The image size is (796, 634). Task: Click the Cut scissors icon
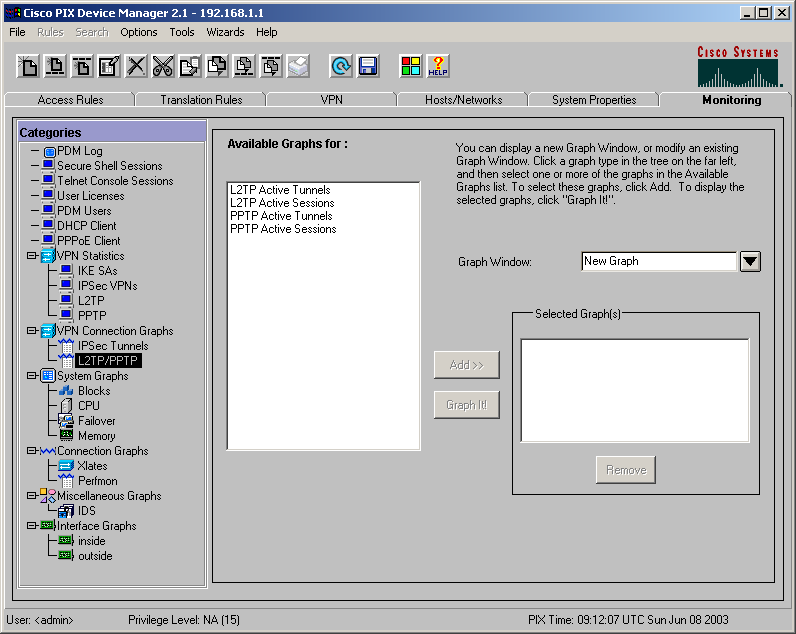(x=163, y=66)
